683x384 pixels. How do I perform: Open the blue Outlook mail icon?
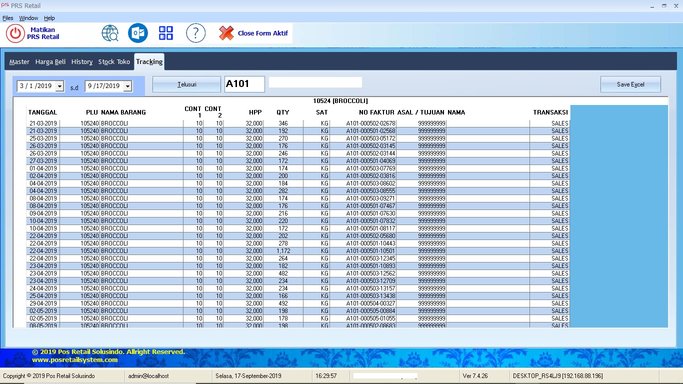(x=138, y=33)
